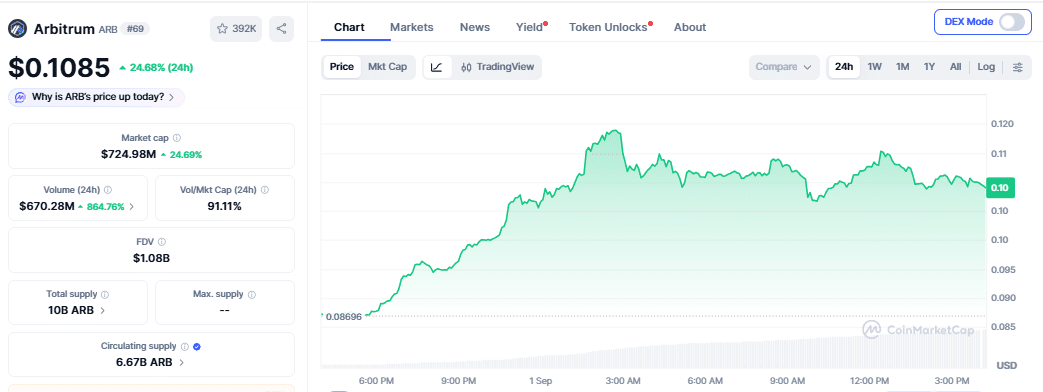Click the USD currency label on chart

(x=1006, y=365)
